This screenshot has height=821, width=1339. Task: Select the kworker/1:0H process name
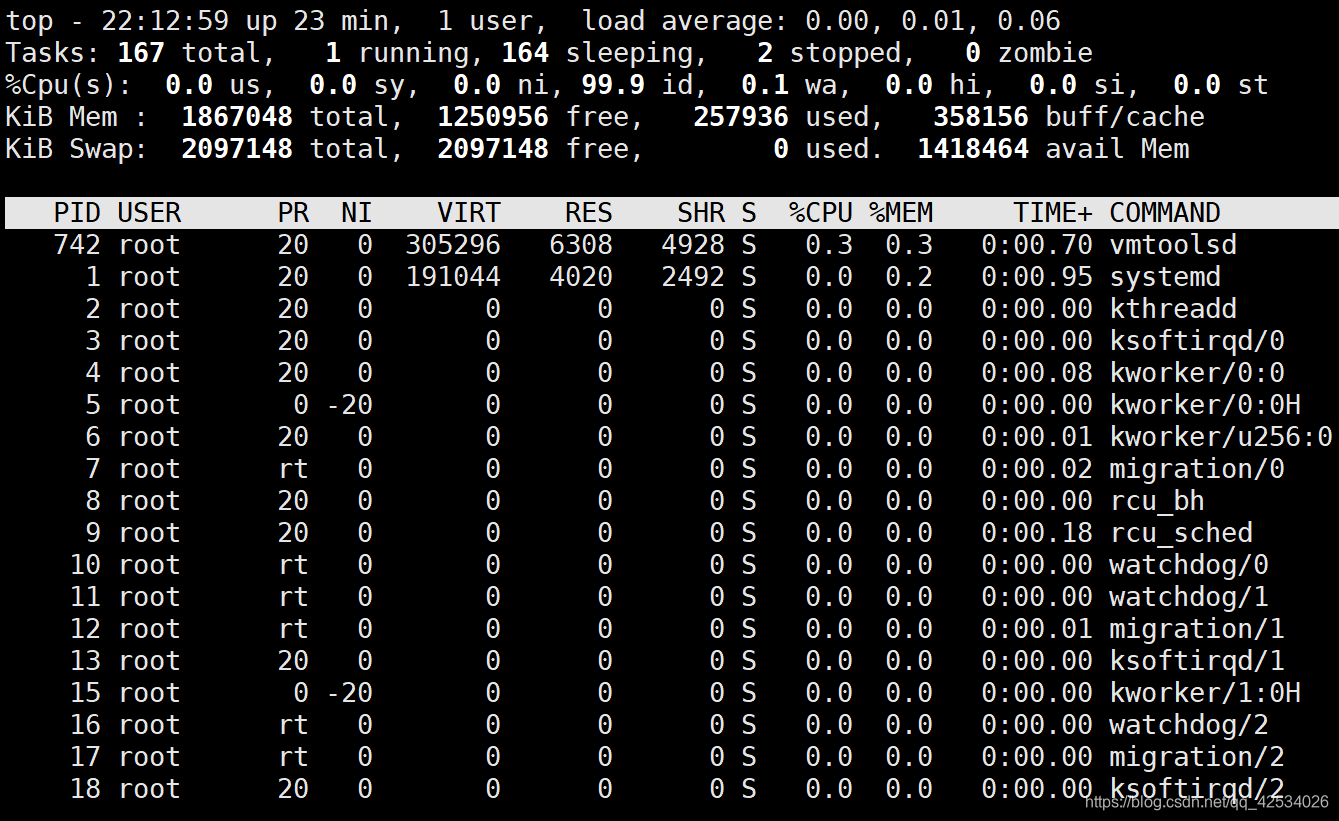(1205, 693)
